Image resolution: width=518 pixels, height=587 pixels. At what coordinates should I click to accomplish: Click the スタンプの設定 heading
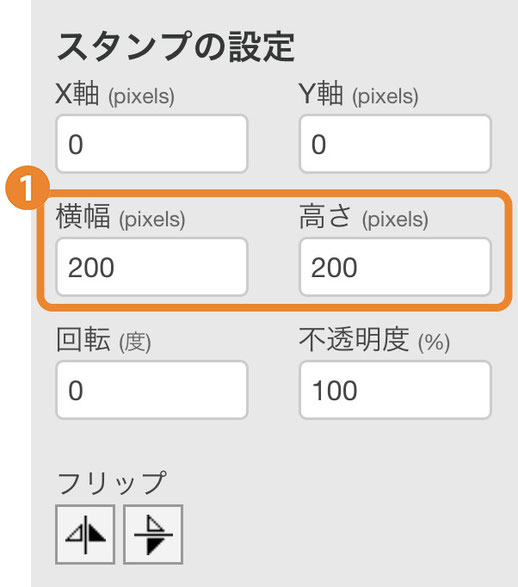[x=176, y=47]
